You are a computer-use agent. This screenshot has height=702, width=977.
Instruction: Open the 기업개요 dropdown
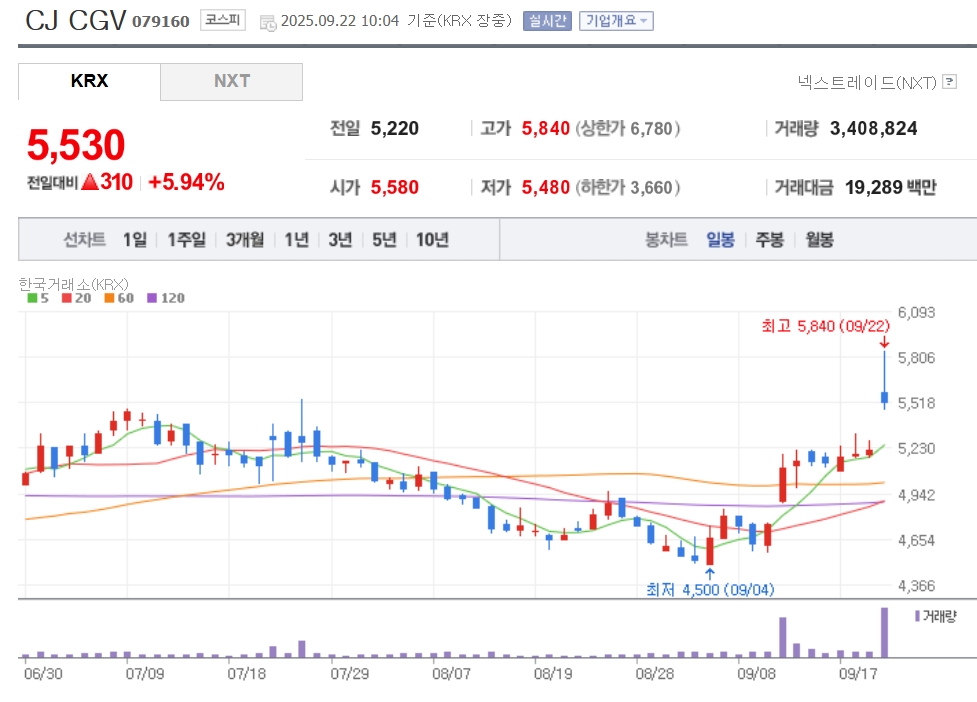[616, 21]
